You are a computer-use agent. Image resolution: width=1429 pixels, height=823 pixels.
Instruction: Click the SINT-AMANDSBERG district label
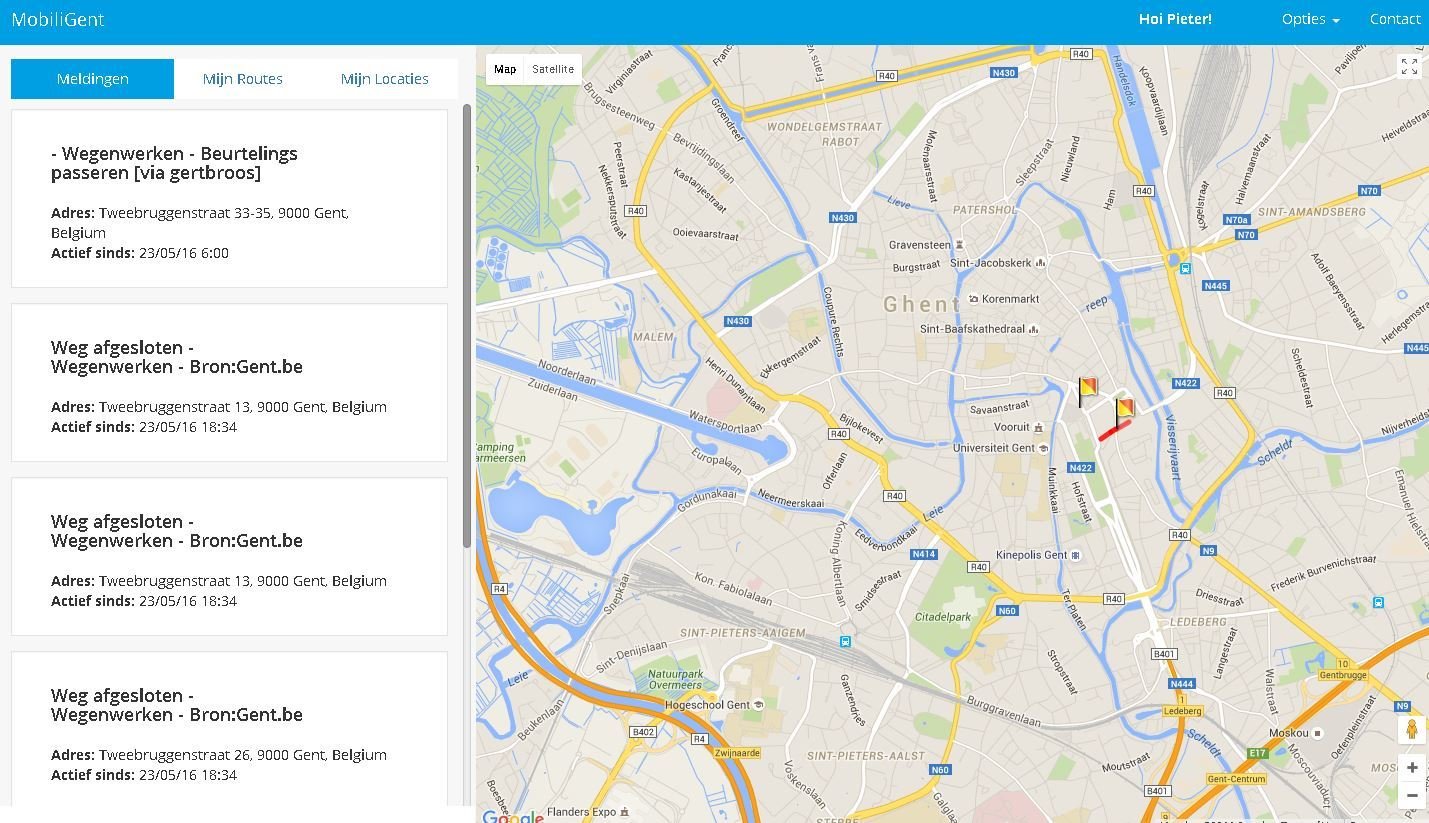click(1311, 212)
